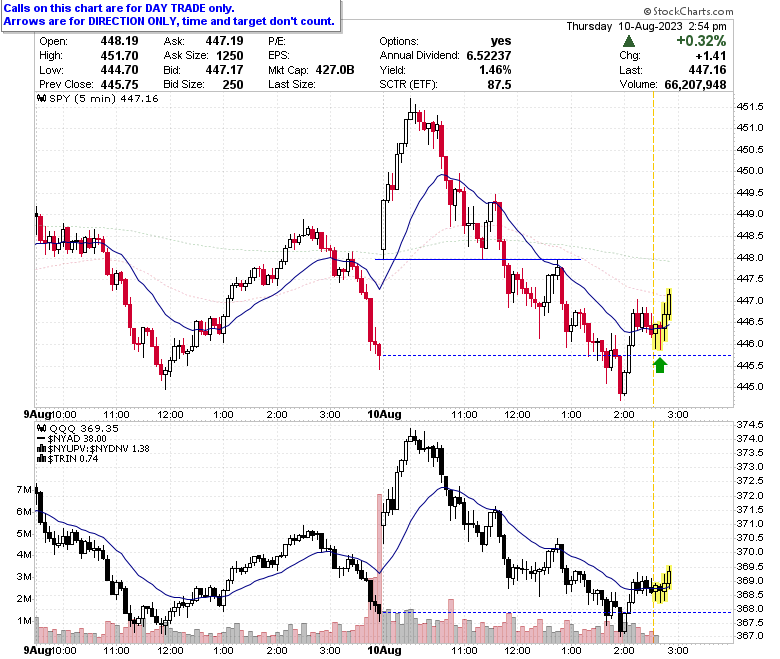
Task: Click the Yield value 1.46%
Action: (x=495, y=70)
